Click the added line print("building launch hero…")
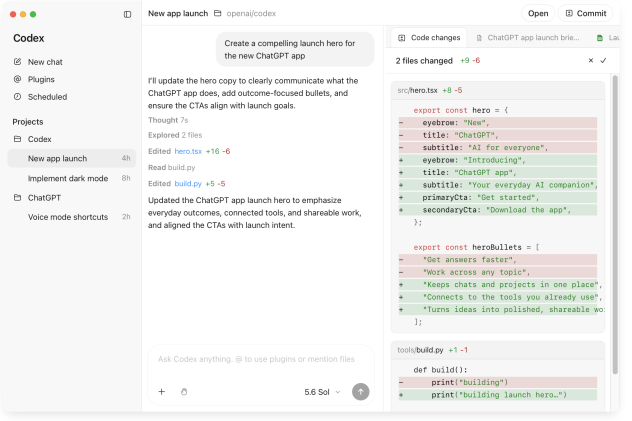 [498, 395]
